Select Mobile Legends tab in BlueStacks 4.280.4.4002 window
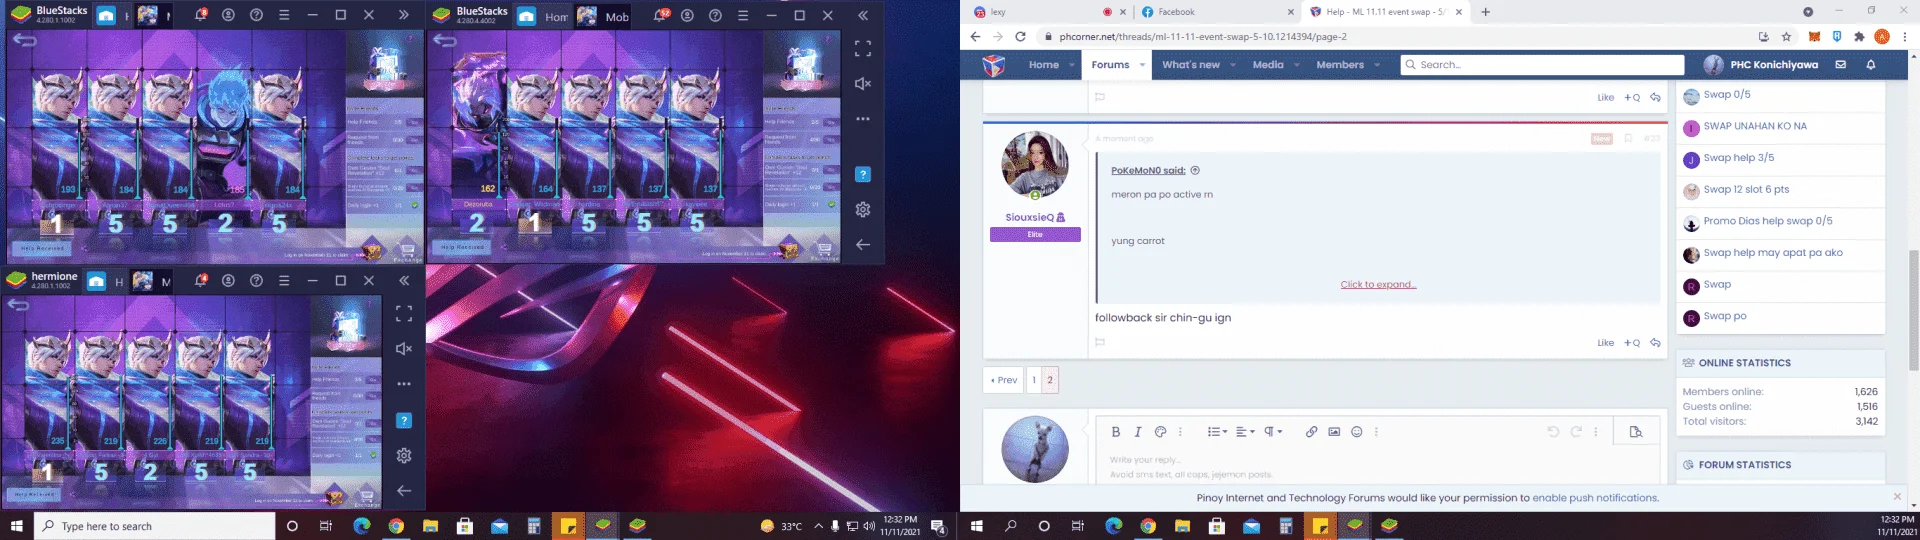The height and width of the screenshot is (540, 1920). tap(604, 16)
